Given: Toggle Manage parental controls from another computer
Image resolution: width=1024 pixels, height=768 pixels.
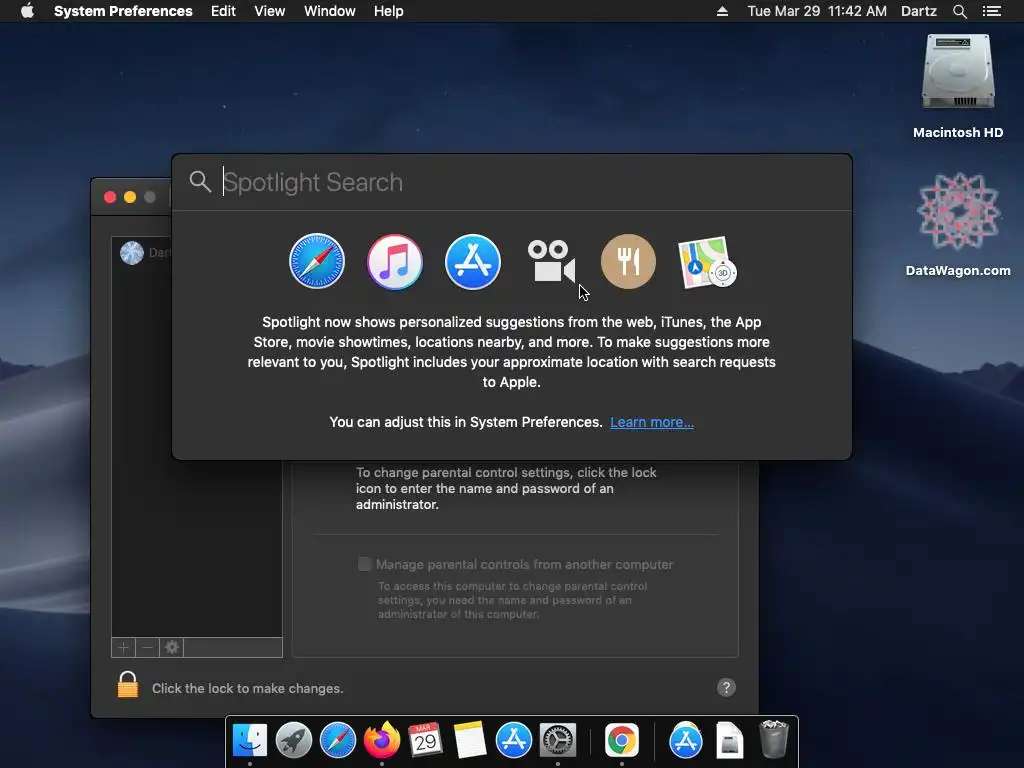Looking at the screenshot, I should pos(364,564).
